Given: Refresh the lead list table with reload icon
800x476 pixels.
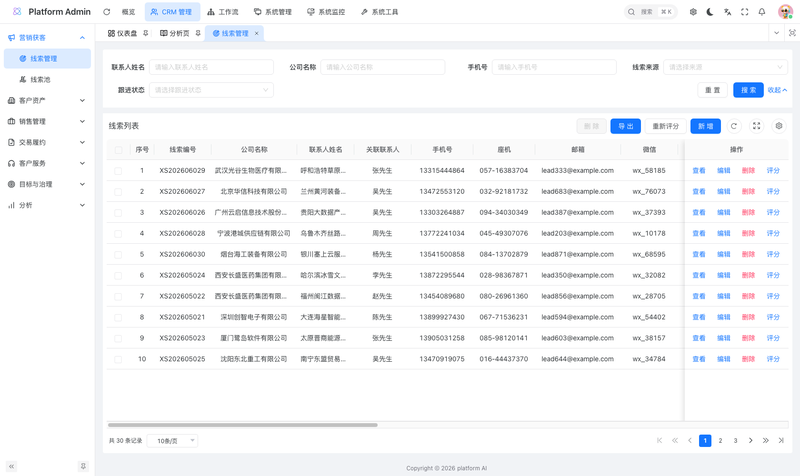Looking at the screenshot, I should [x=734, y=126].
